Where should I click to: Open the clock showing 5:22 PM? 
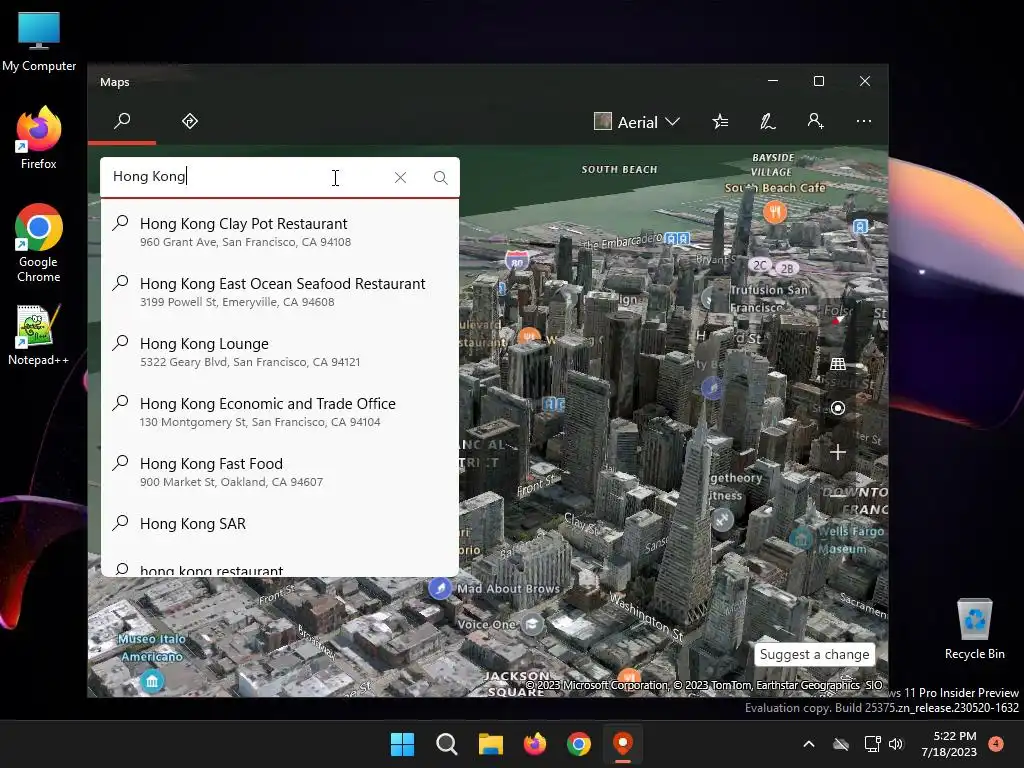click(949, 744)
